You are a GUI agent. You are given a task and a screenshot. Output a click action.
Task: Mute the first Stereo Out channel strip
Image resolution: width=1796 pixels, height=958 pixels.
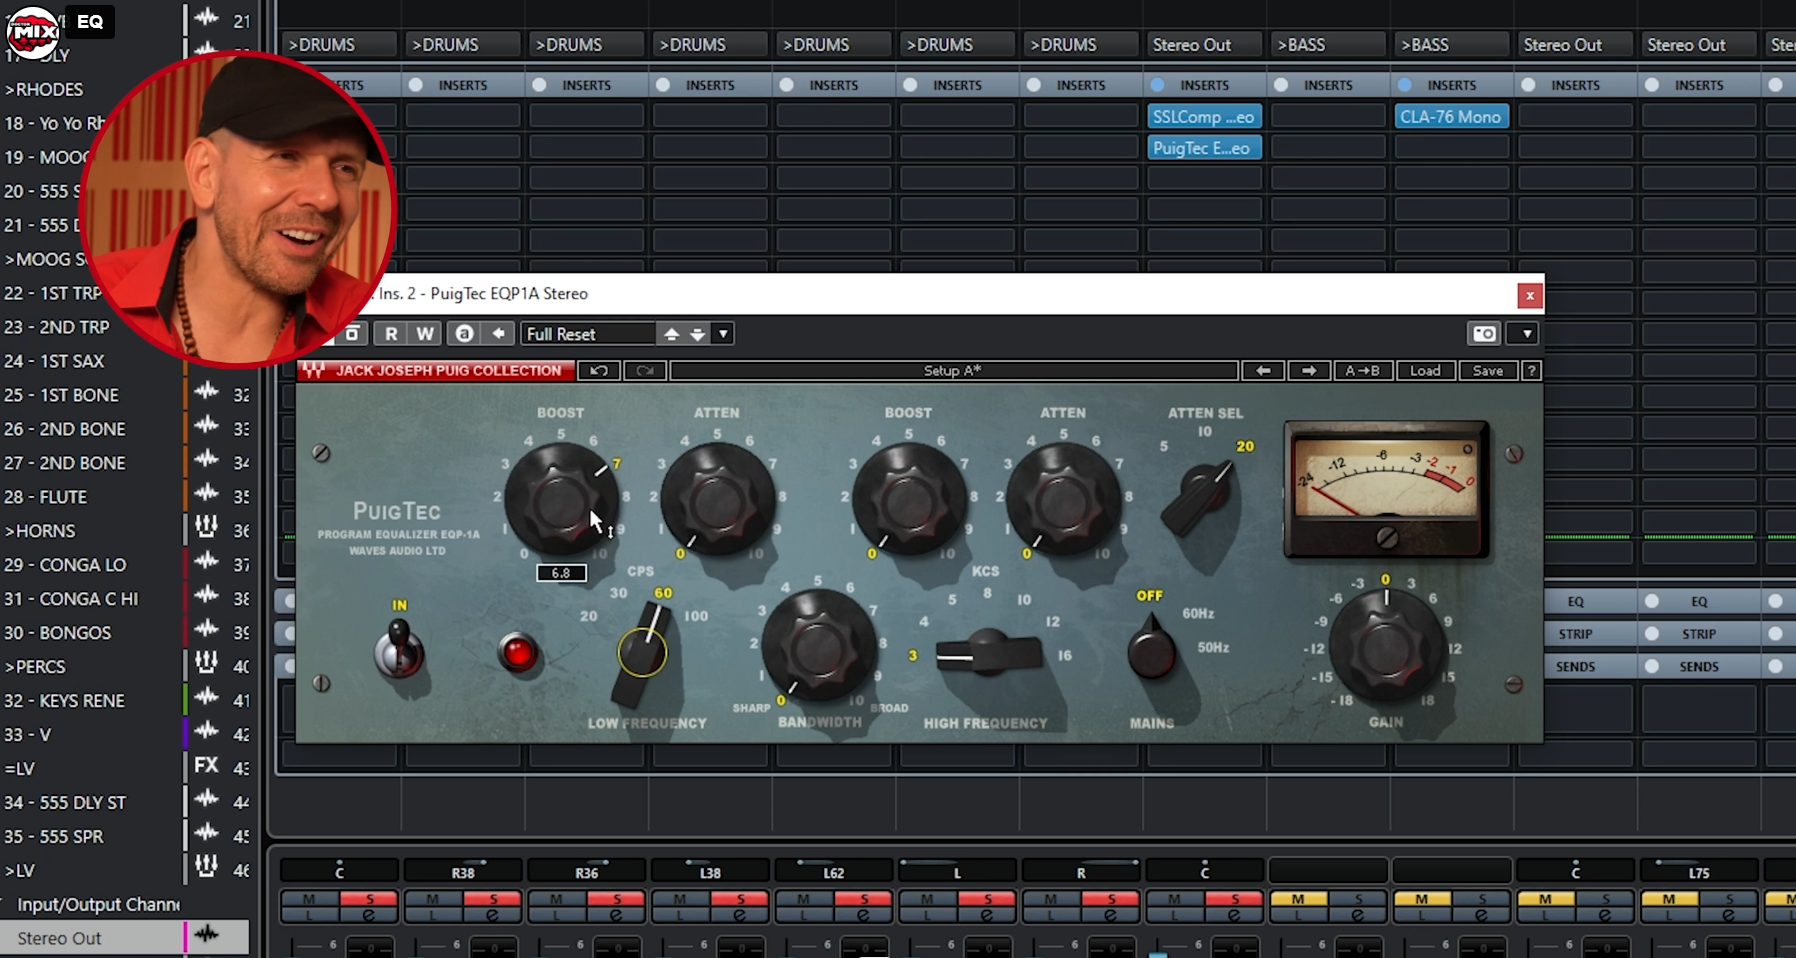pos(1177,898)
